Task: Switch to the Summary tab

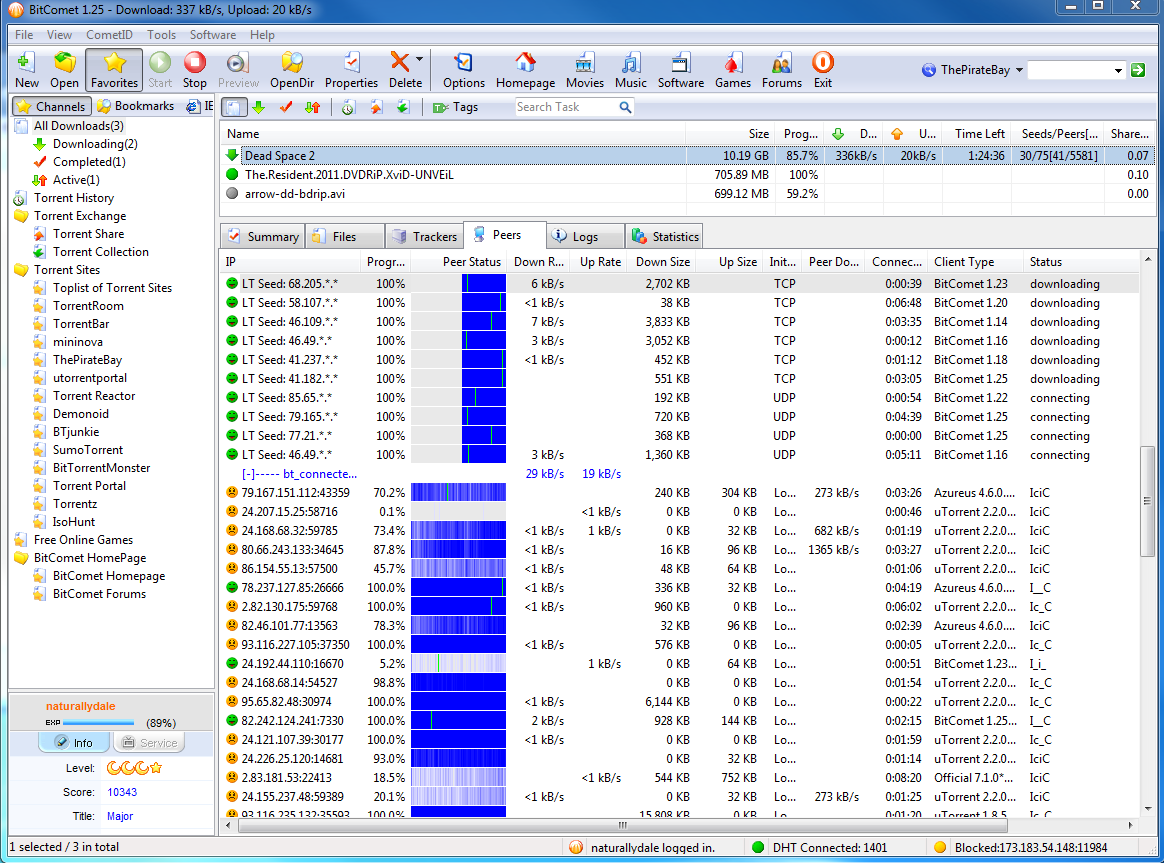Action: 263,237
